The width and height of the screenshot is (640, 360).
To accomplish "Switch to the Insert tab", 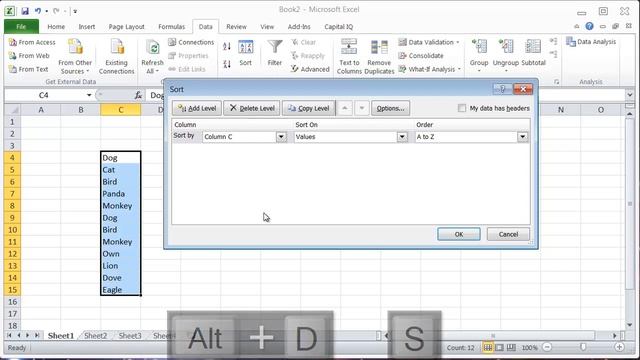I will coord(87,27).
